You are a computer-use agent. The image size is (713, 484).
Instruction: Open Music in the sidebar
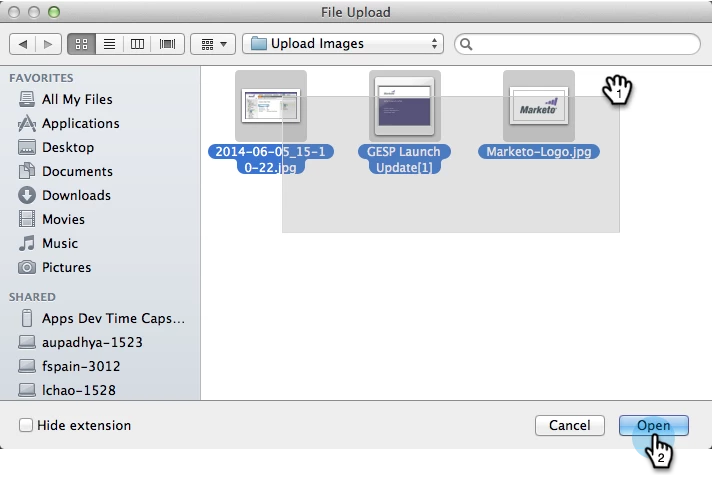pyautogui.click(x=60, y=243)
